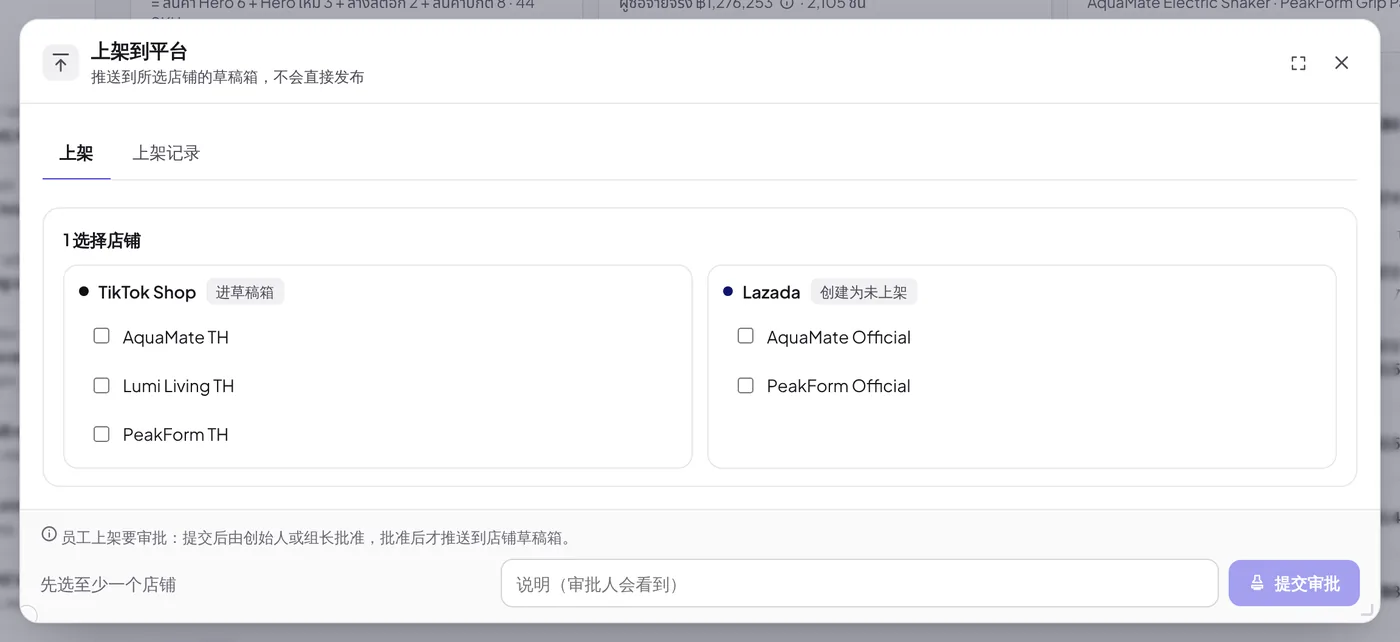Viewport: 1400px width, 642px height.
Task: Click the 先选至少一个店铺 hint text
Action: coord(108,584)
